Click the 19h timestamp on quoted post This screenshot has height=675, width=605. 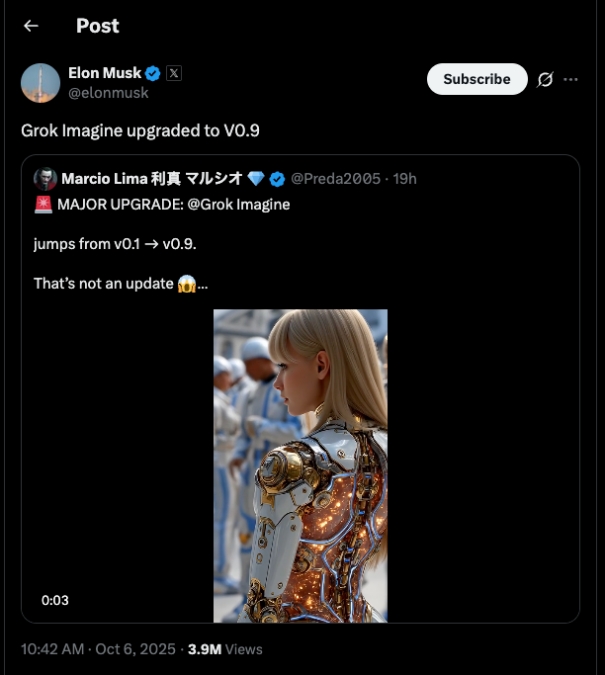click(x=404, y=179)
